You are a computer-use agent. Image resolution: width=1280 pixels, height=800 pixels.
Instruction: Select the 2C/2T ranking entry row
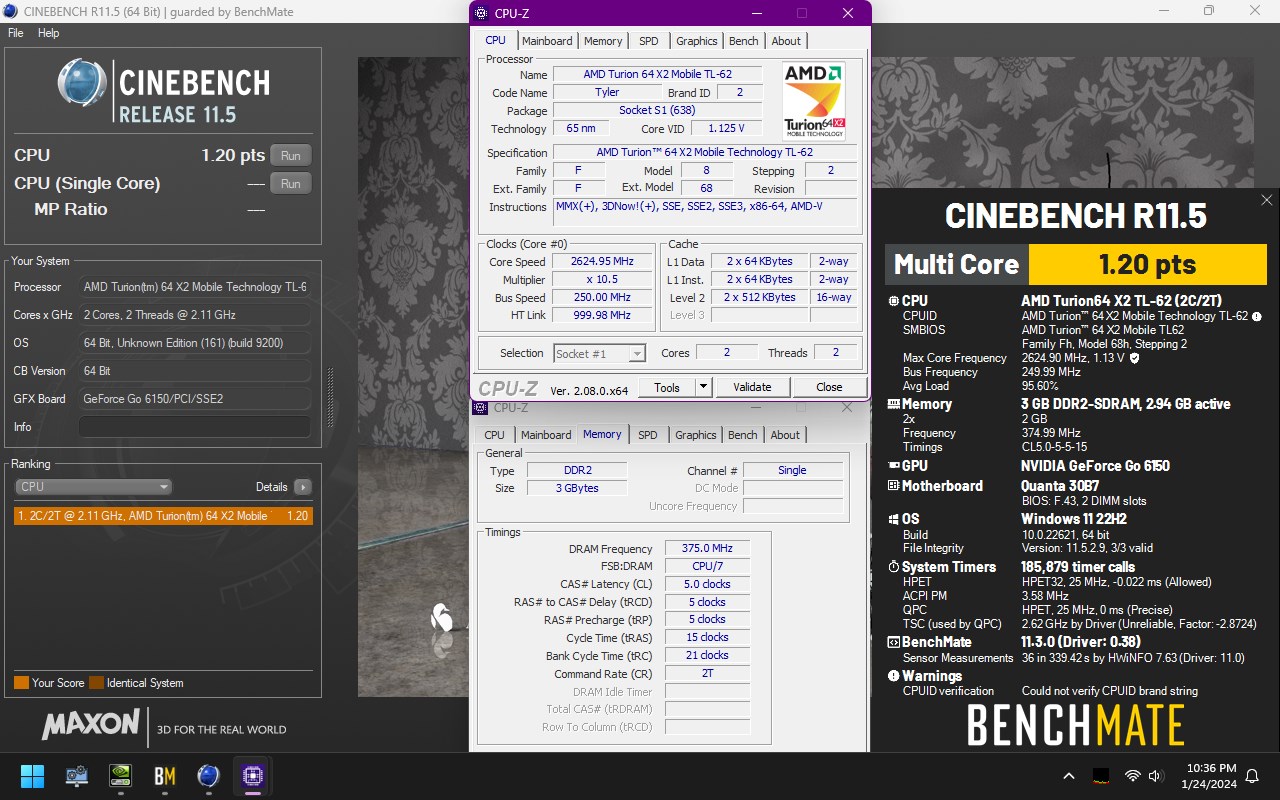pos(163,516)
